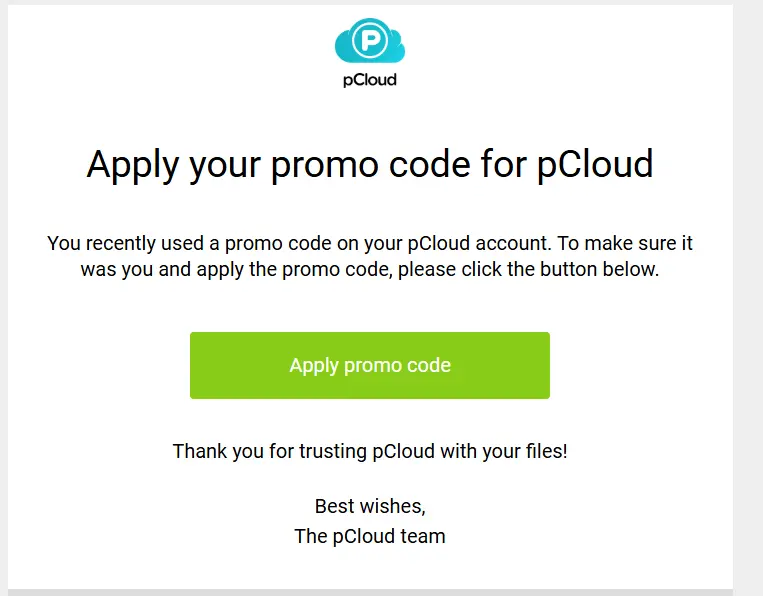Click the gray footer strip below the email body

pyautogui.click(x=370, y=593)
